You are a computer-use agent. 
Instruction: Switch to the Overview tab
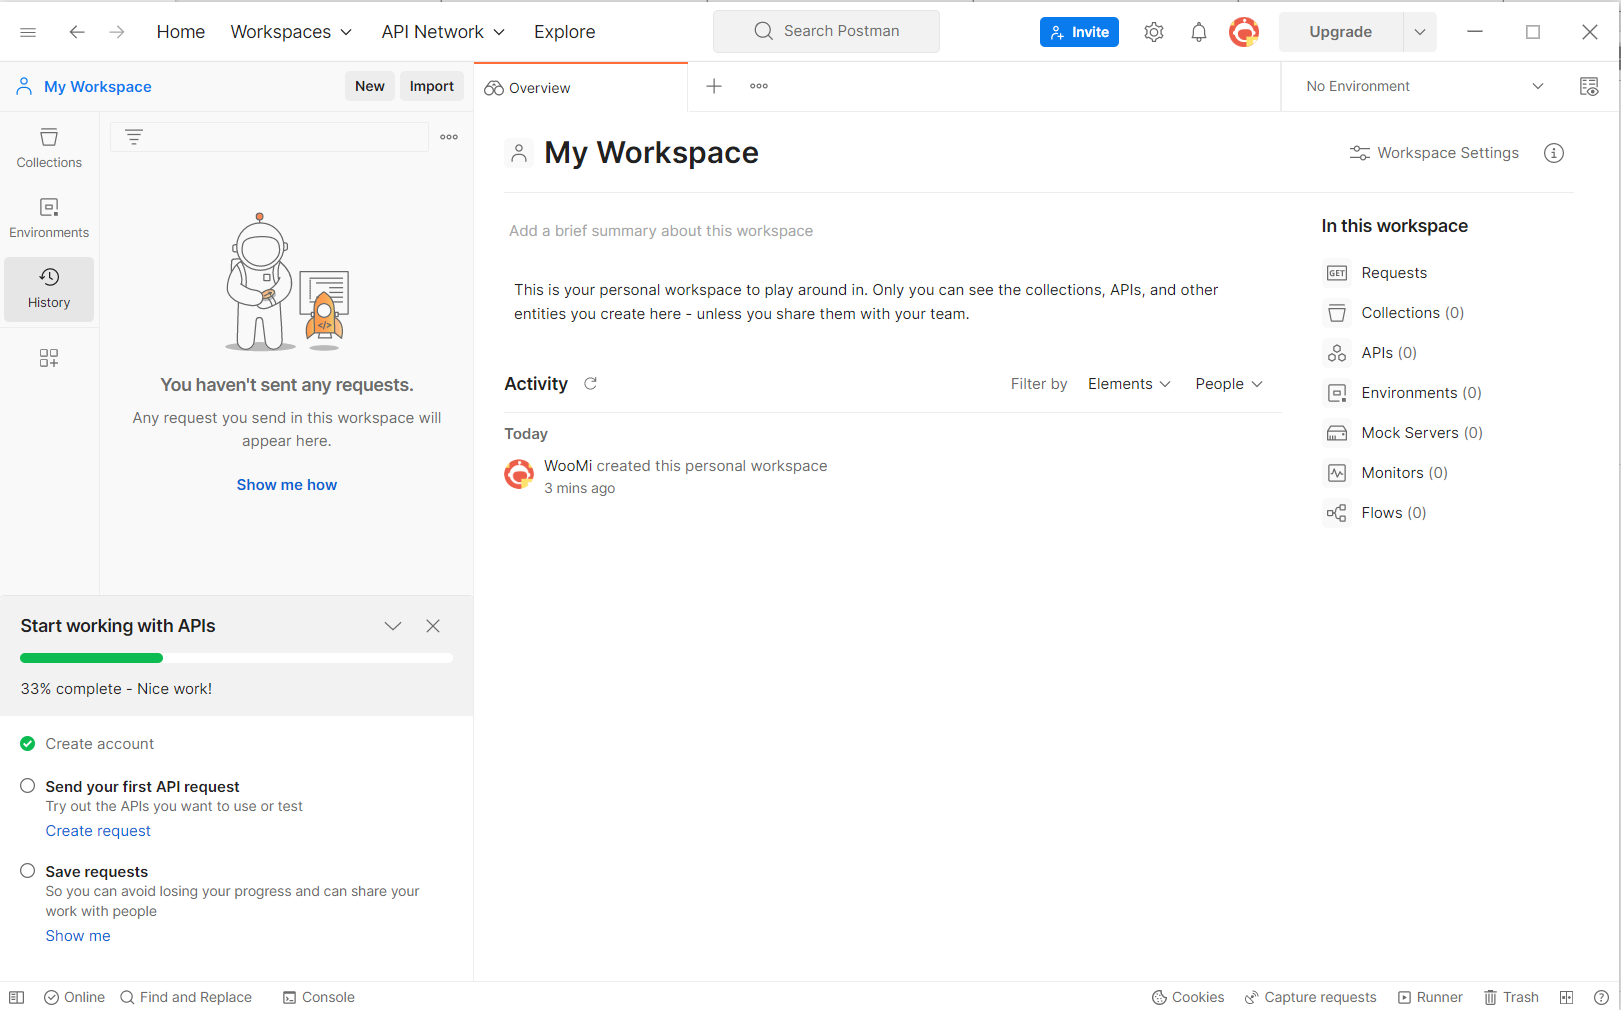pyautogui.click(x=581, y=87)
